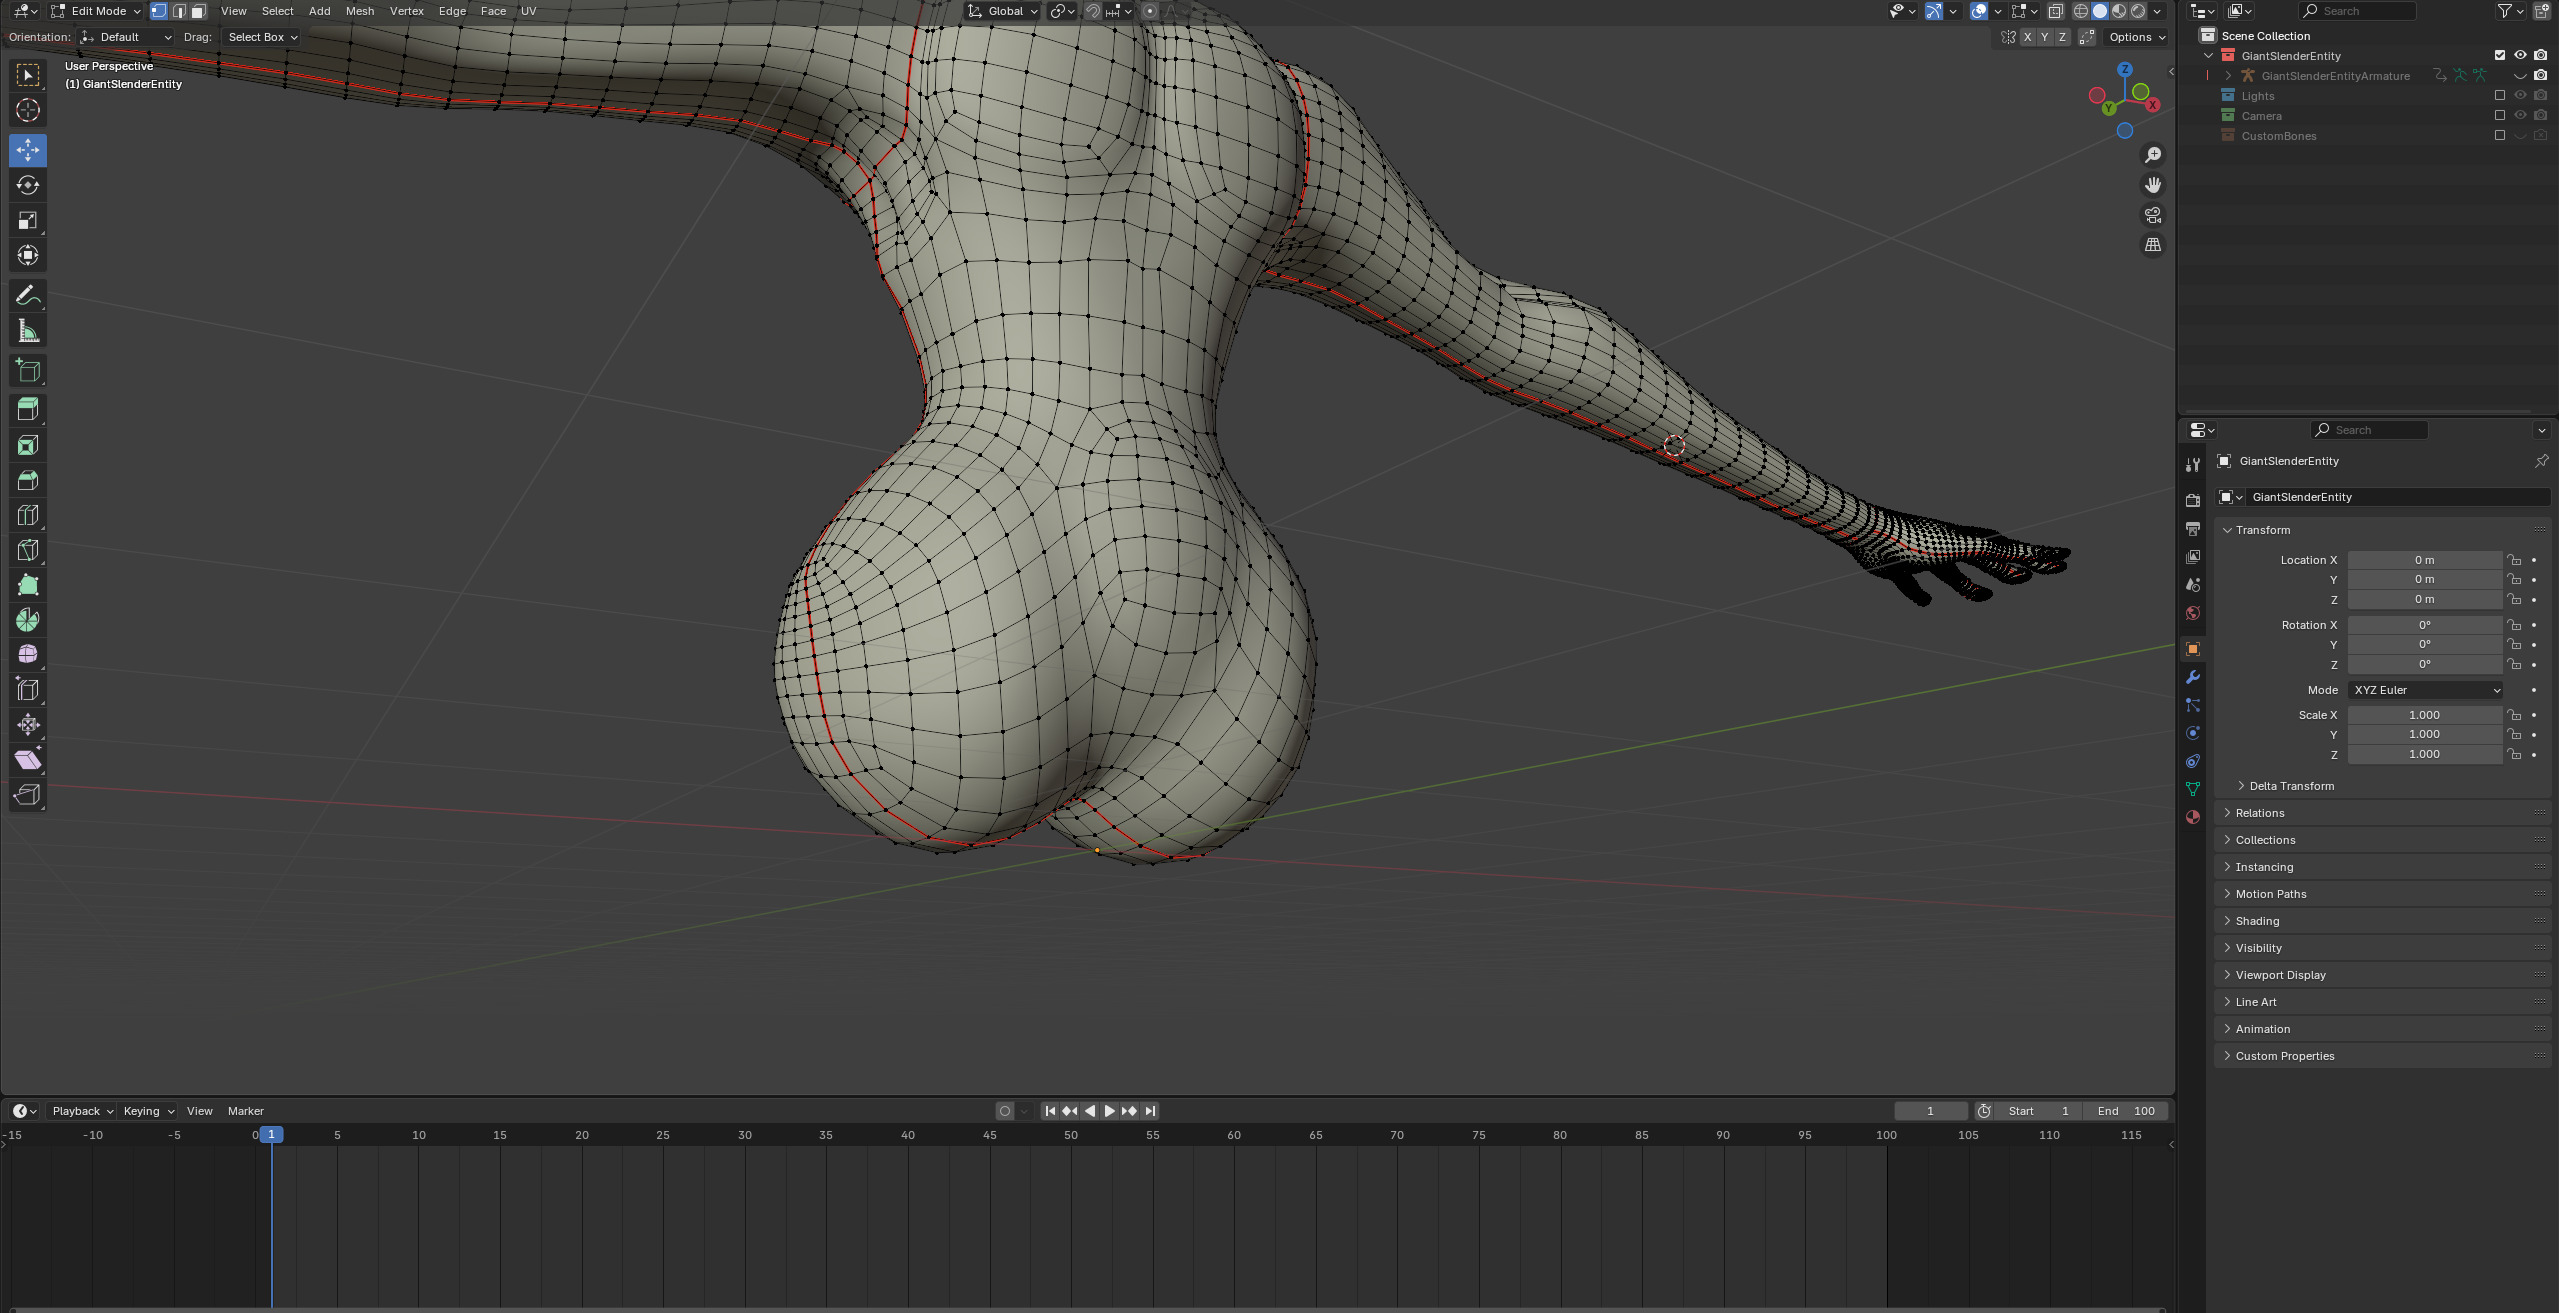Toggle Lights collection exclude checkbox
Image resolution: width=2559 pixels, height=1313 pixels.
(x=2500, y=96)
